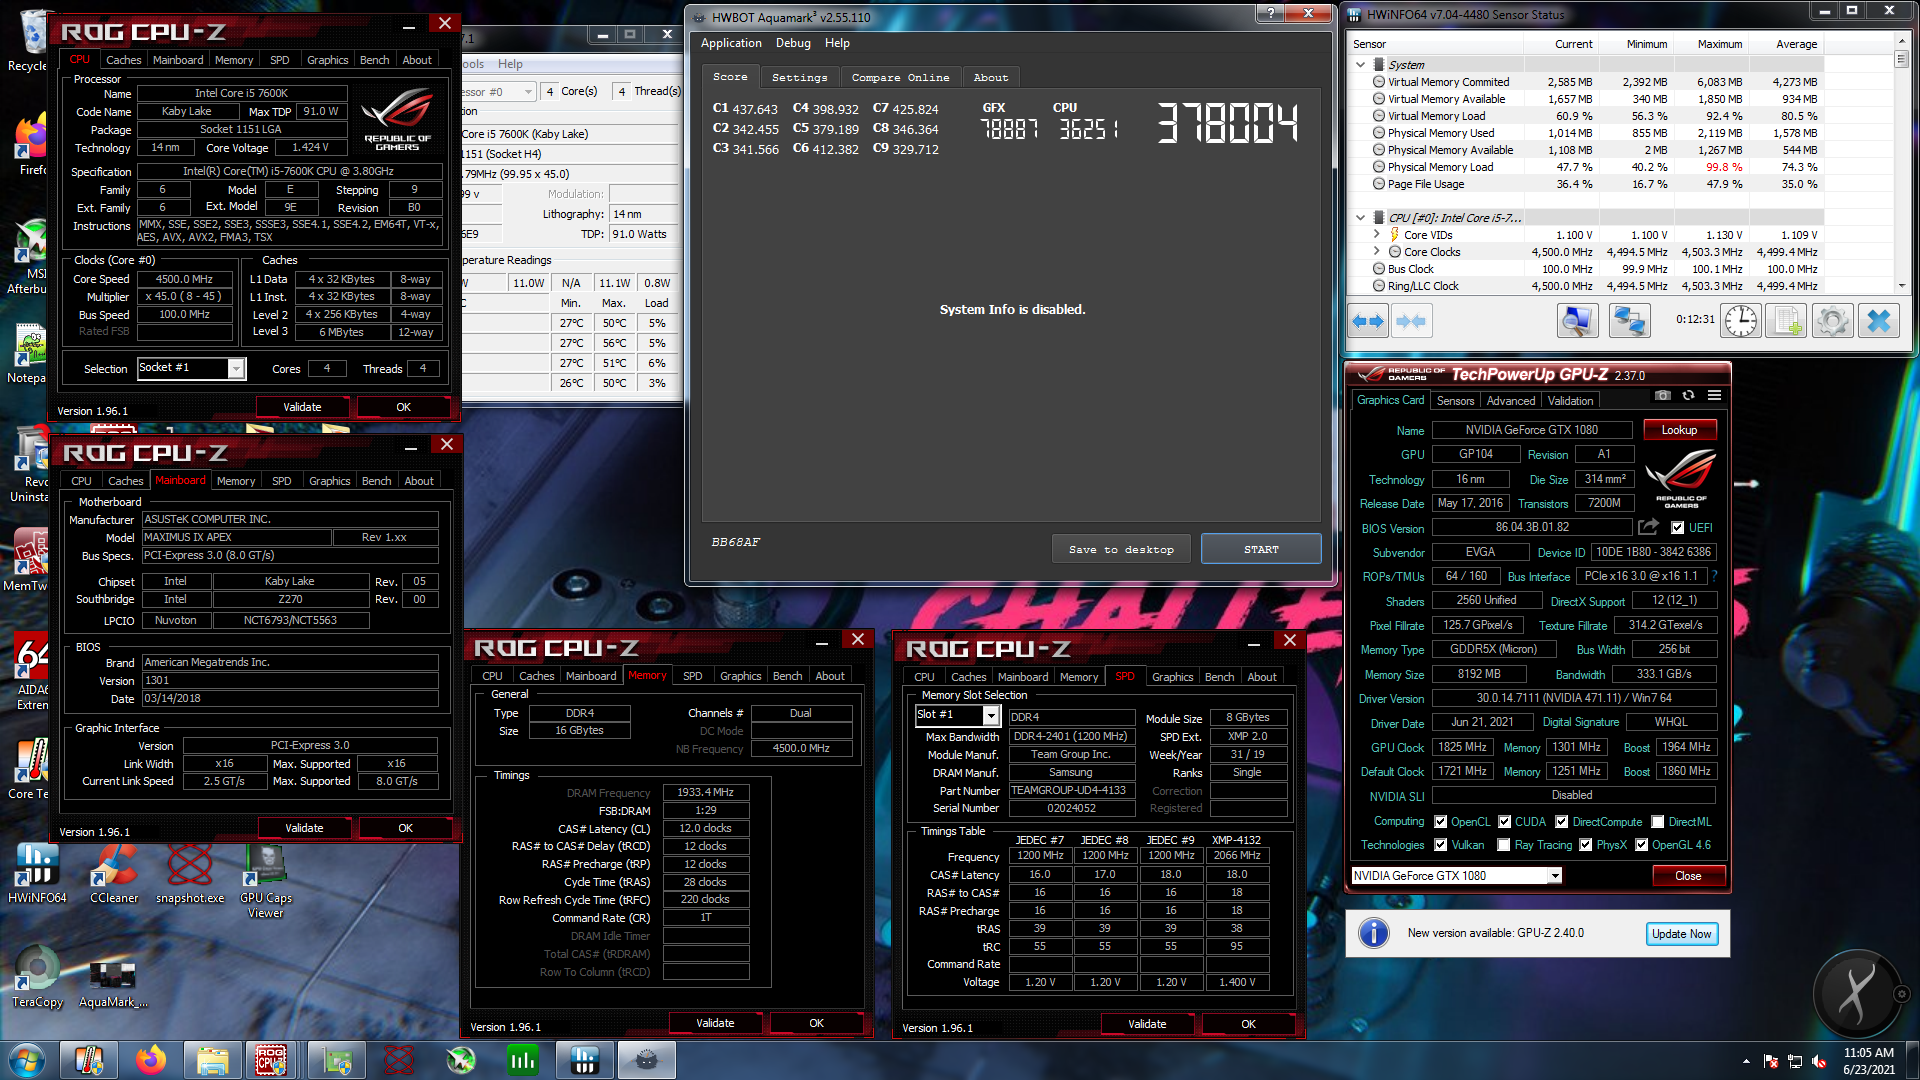The width and height of the screenshot is (1920, 1080).
Task: Open the GPU-Z Advanced tab
Action: [1510, 401]
